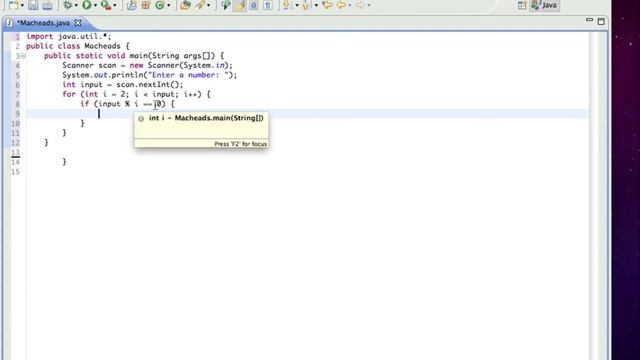Viewport: 640px width, 360px height.
Task: Click the New Java Class icon
Action: [x=160, y=5]
